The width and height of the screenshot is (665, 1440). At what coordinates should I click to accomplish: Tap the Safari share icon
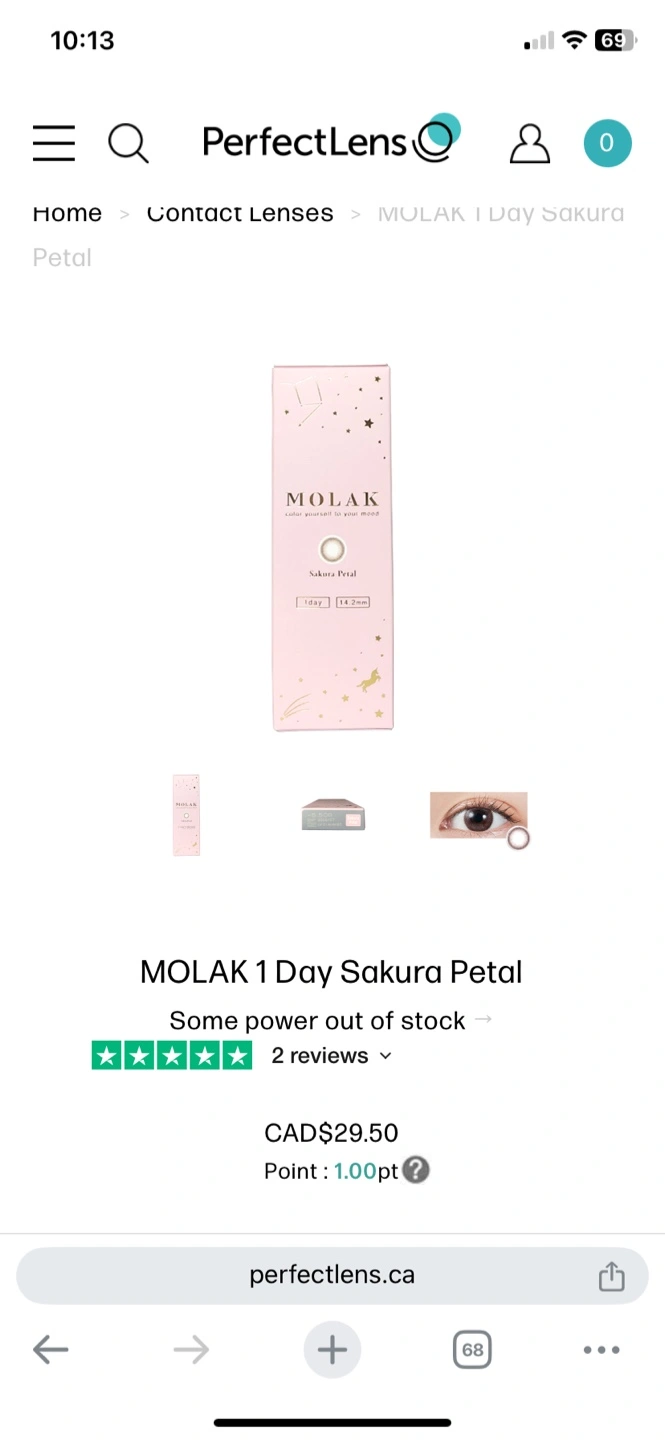pos(611,1276)
